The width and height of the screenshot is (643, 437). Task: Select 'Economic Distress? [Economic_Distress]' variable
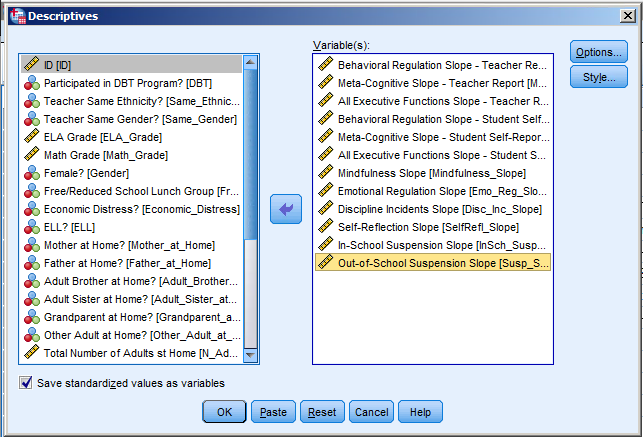132,209
